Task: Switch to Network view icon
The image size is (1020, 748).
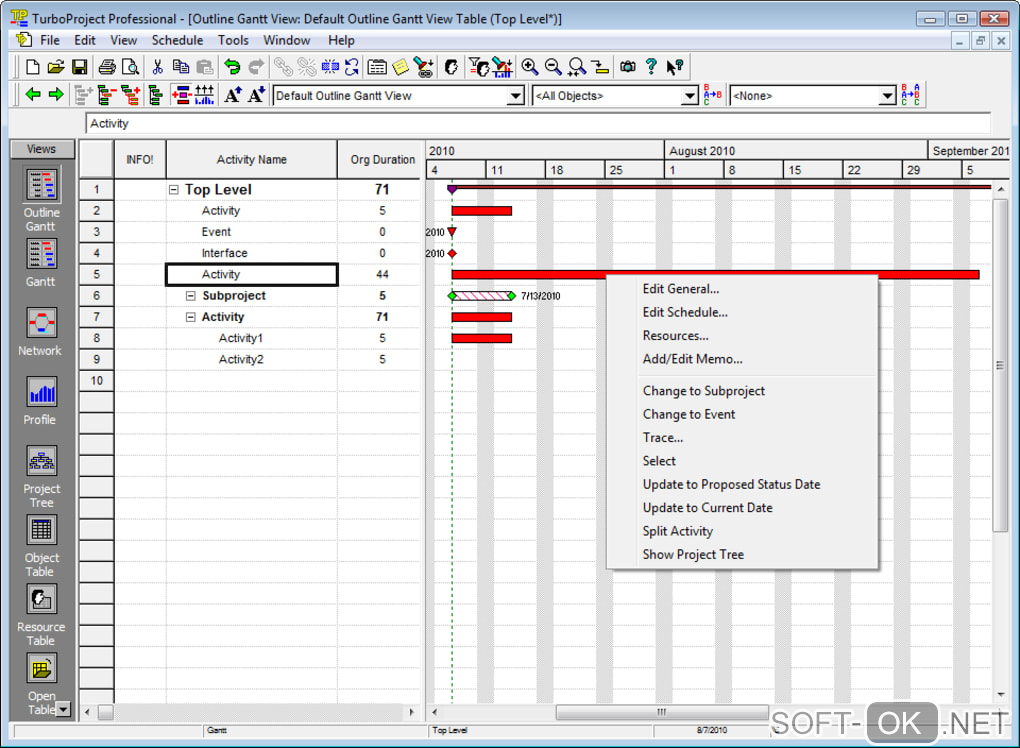Action: [x=41, y=323]
